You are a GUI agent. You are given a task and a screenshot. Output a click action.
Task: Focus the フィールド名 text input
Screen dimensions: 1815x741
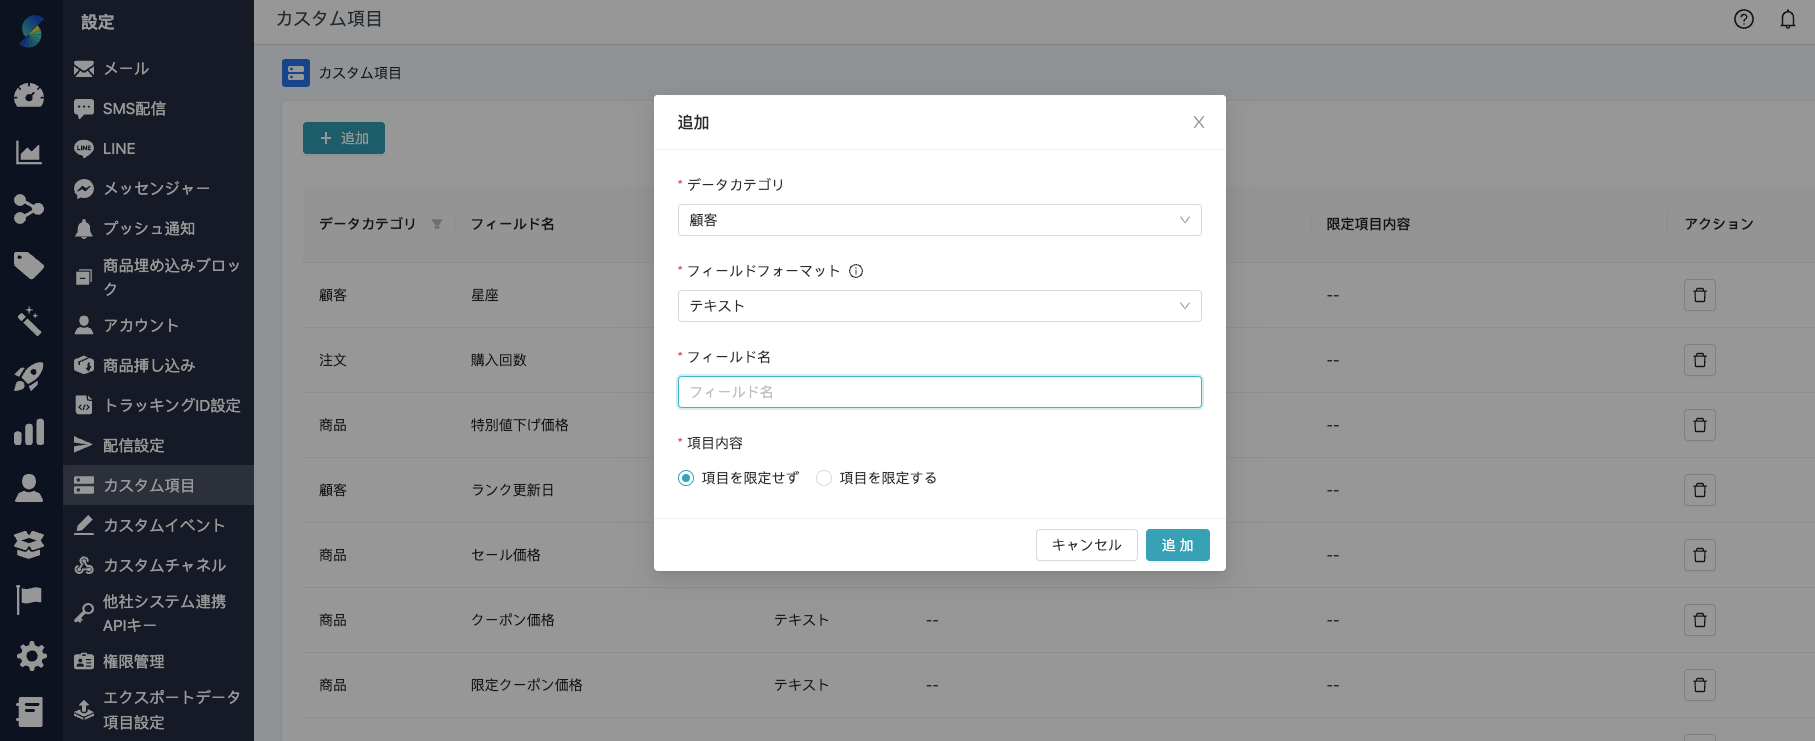(x=939, y=392)
